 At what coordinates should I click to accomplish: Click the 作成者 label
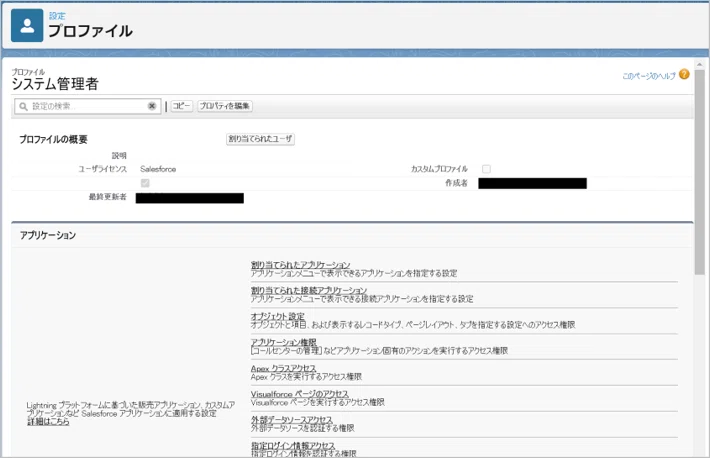coord(456,183)
